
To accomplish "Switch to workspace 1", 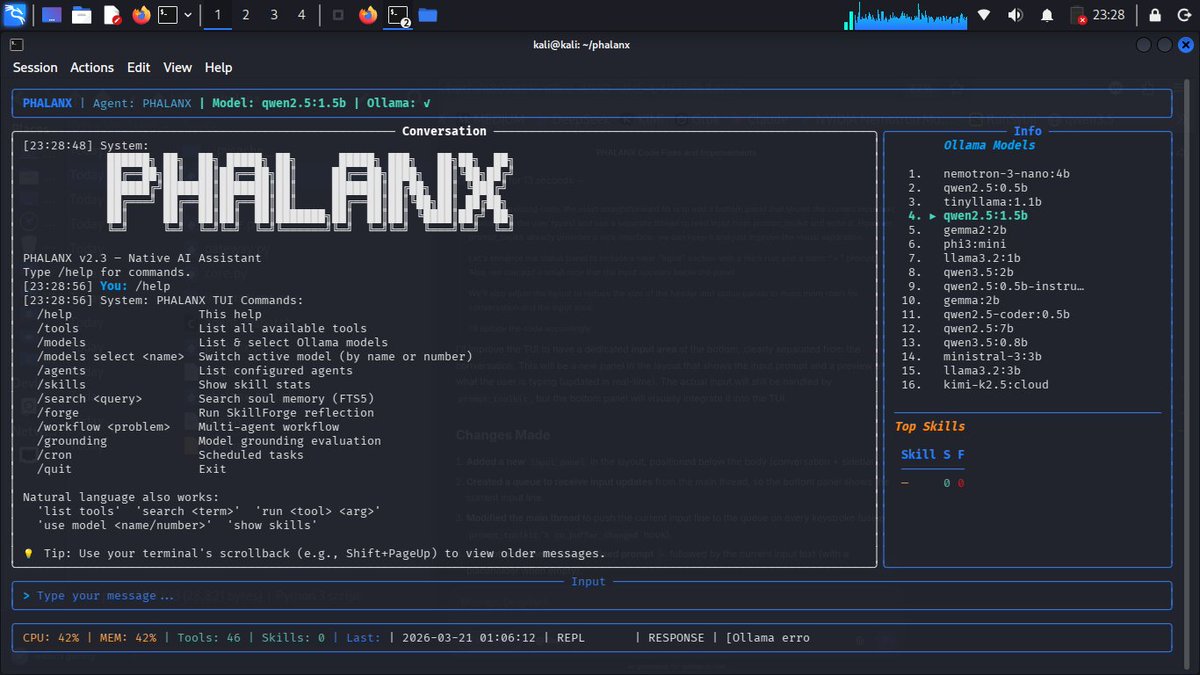I will [x=218, y=15].
